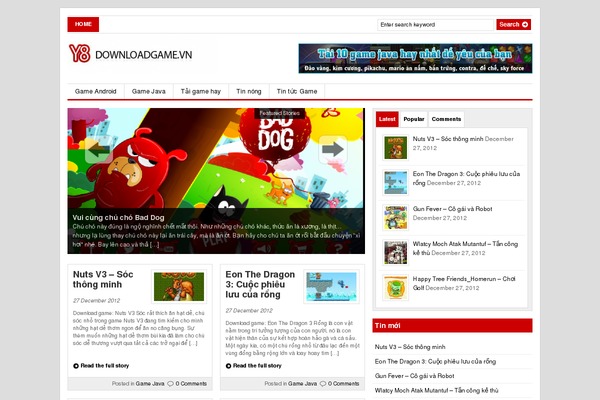The height and width of the screenshot is (400, 600).
Task: Go to previous slide with left arrow
Action: [x=99, y=149]
